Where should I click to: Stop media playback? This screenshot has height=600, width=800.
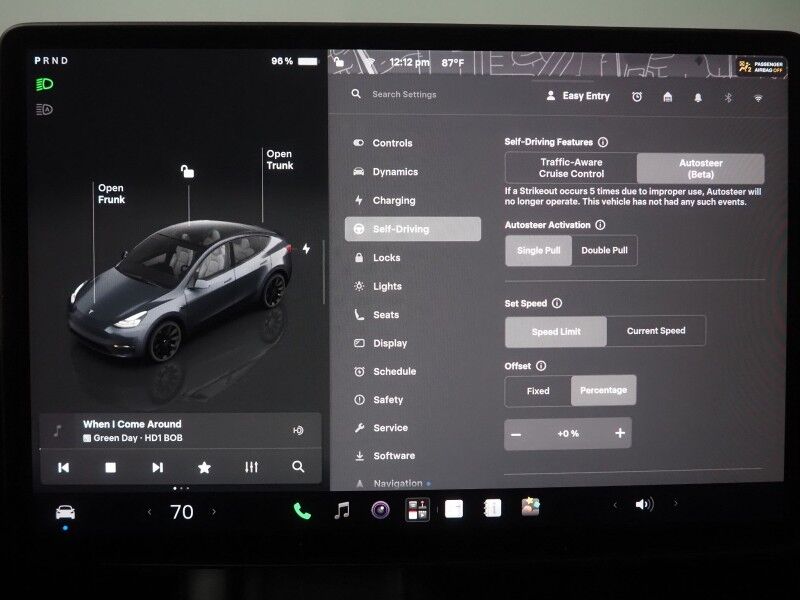[110, 467]
